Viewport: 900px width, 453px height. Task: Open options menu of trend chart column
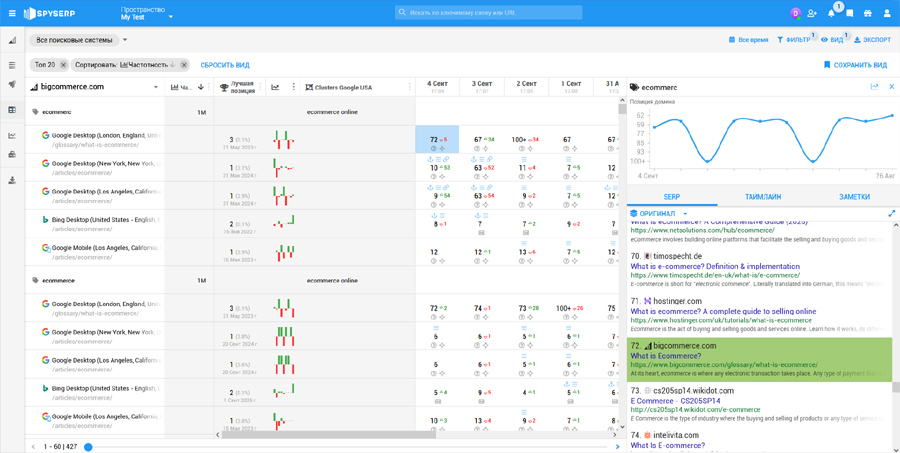pos(294,87)
